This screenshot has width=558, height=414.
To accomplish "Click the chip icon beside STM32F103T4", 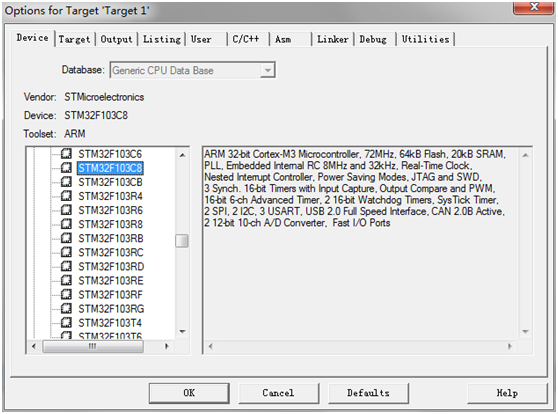I will (66, 323).
